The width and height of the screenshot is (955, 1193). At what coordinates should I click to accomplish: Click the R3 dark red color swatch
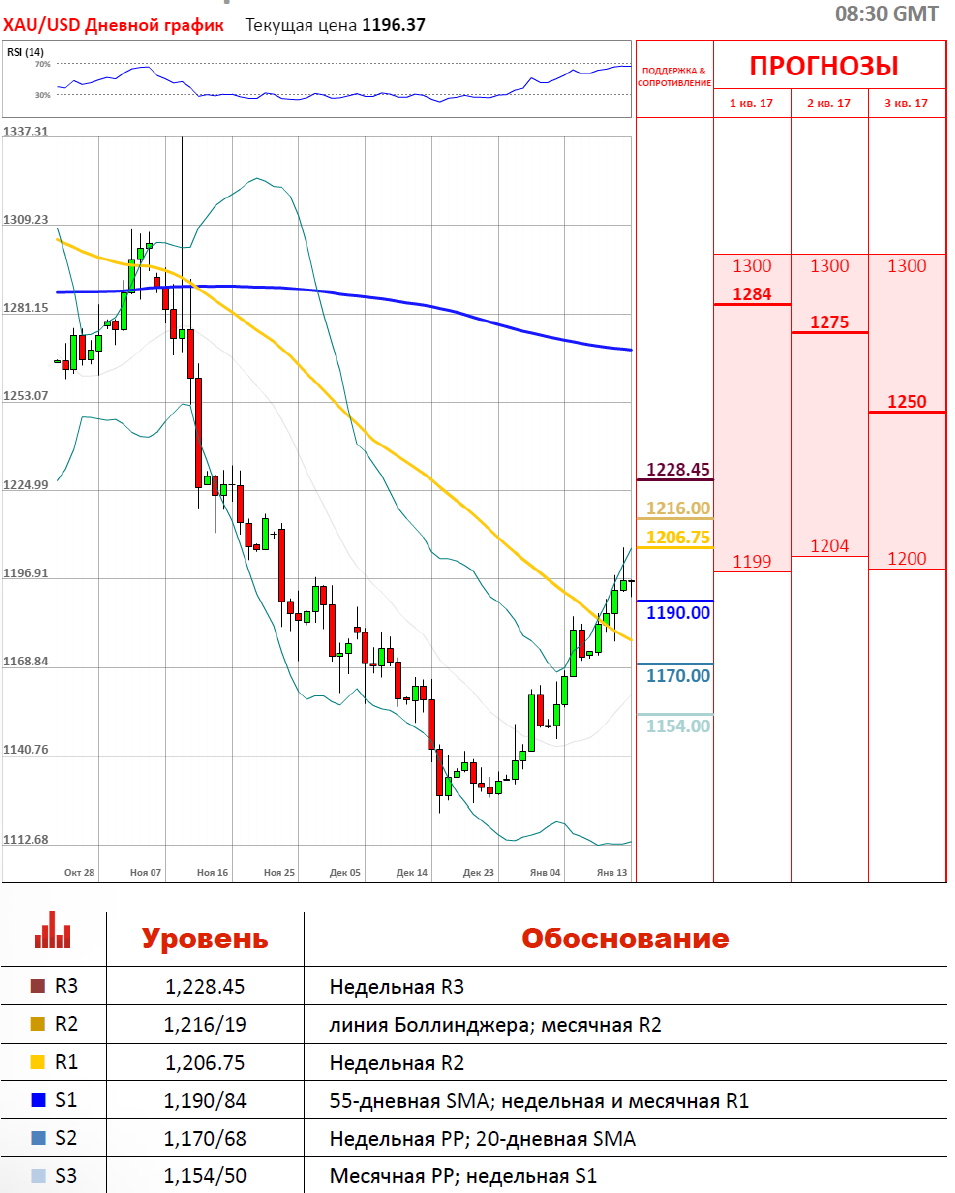[x=39, y=987]
